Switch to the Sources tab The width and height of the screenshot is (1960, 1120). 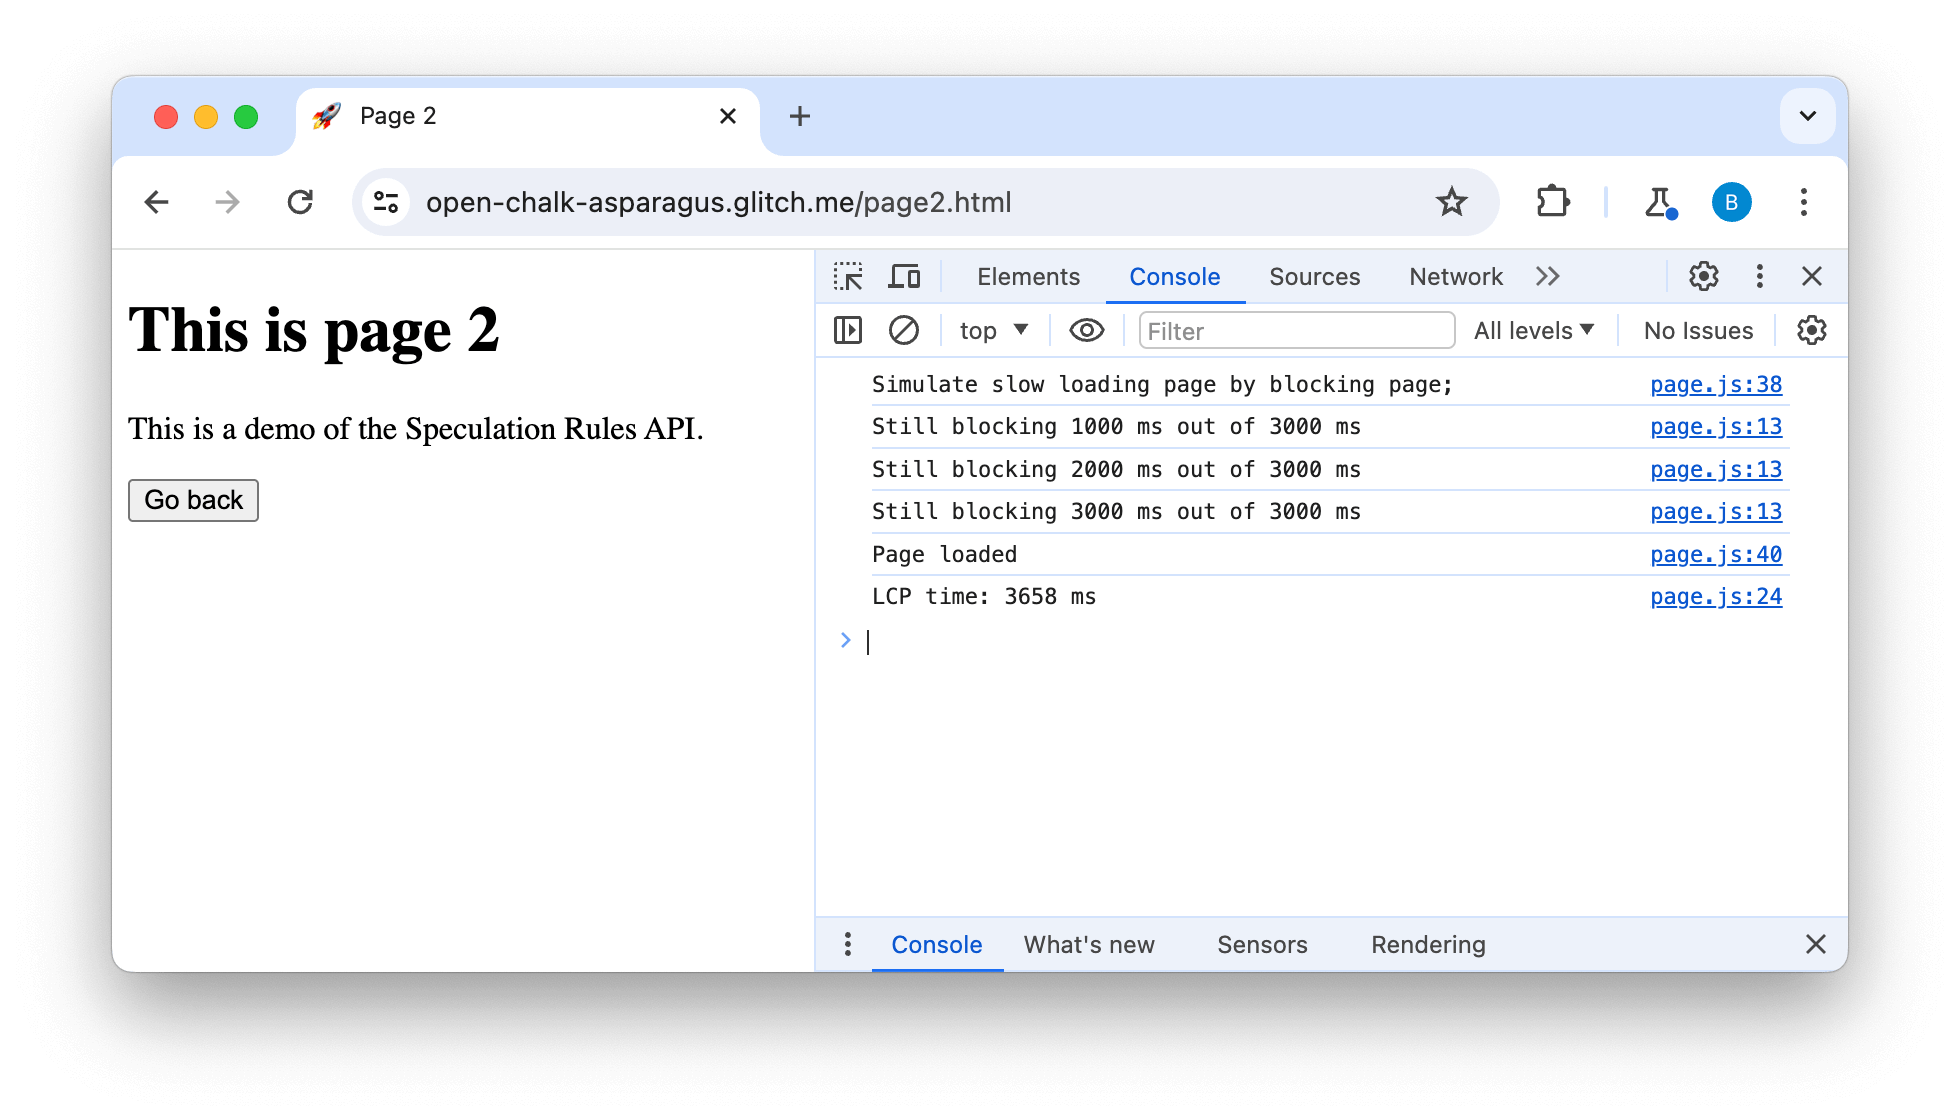[1314, 276]
